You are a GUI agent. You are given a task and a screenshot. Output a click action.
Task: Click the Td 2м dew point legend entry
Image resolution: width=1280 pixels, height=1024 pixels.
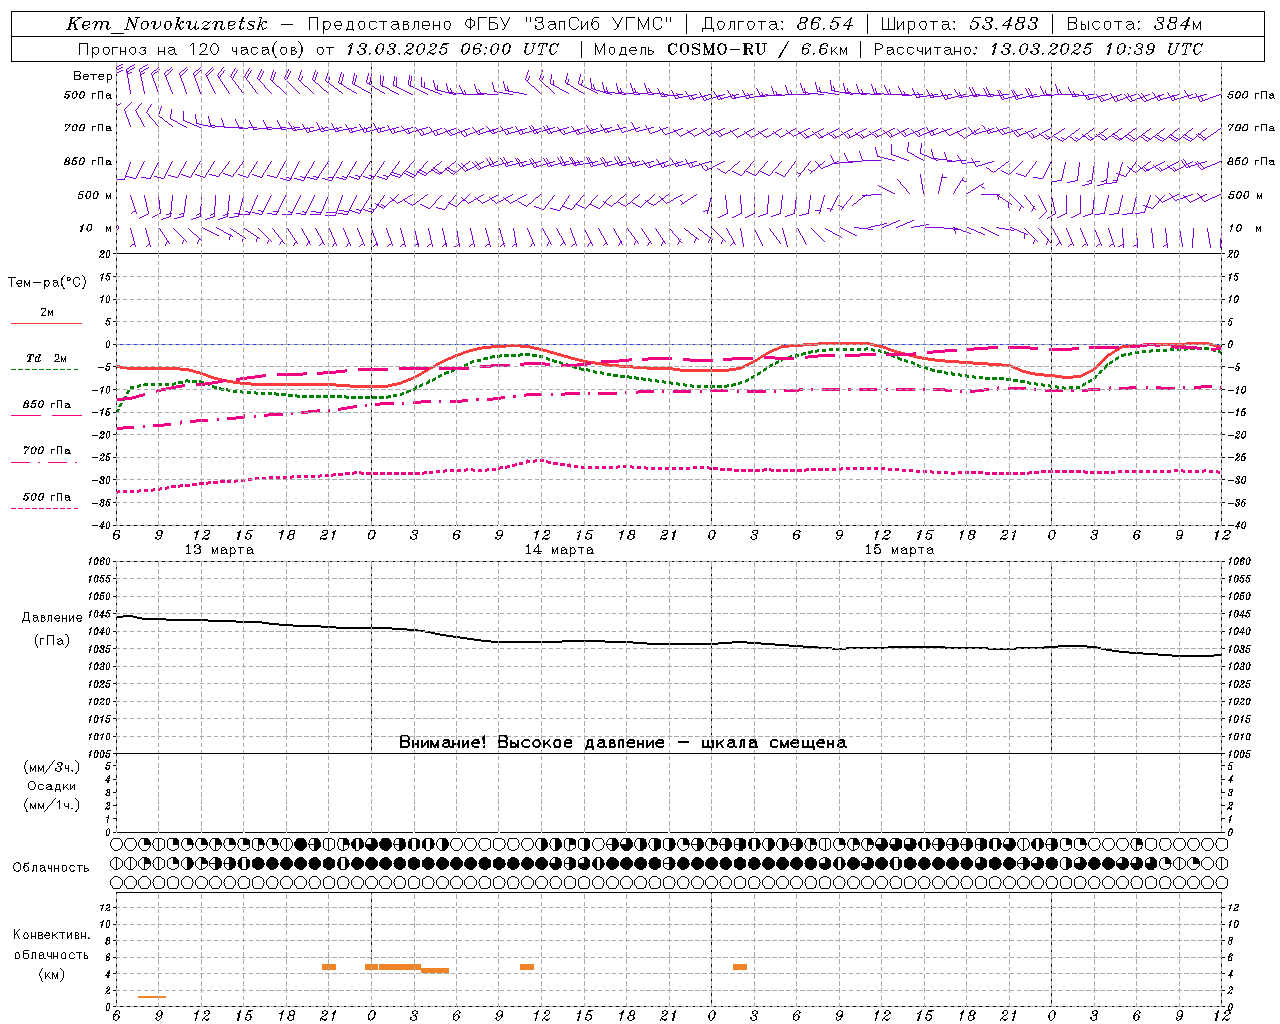coord(47,358)
